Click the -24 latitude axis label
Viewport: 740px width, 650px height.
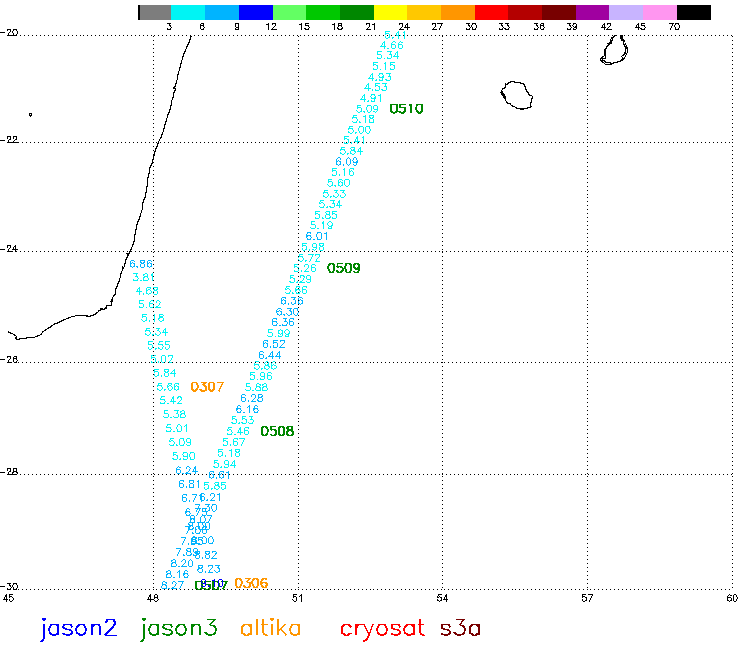pos(9,248)
